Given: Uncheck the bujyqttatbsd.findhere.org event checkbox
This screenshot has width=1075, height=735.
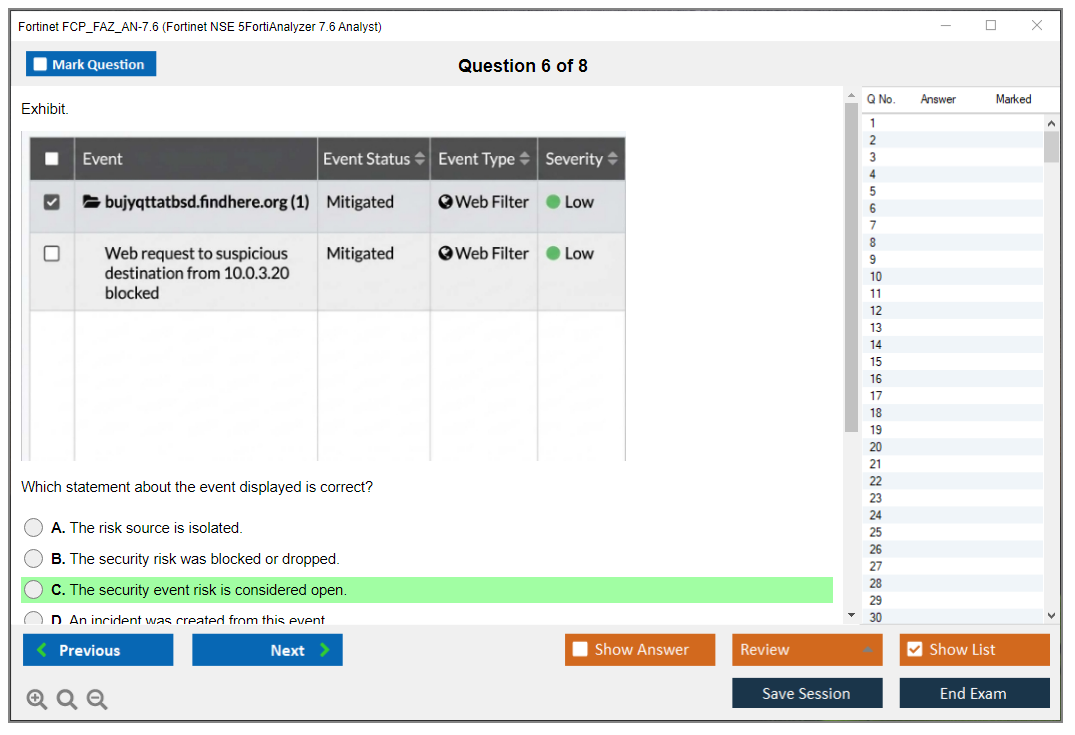Looking at the screenshot, I should click(x=51, y=202).
